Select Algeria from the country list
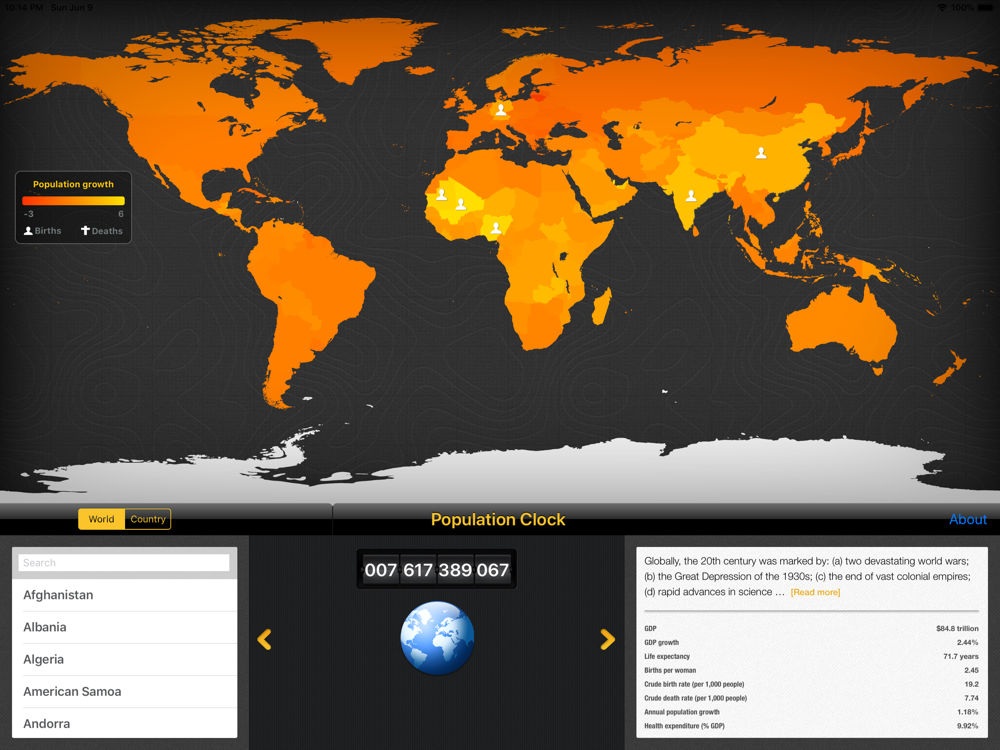Image resolution: width=1000 pixels, height=750 pixels. coord(124,659)
